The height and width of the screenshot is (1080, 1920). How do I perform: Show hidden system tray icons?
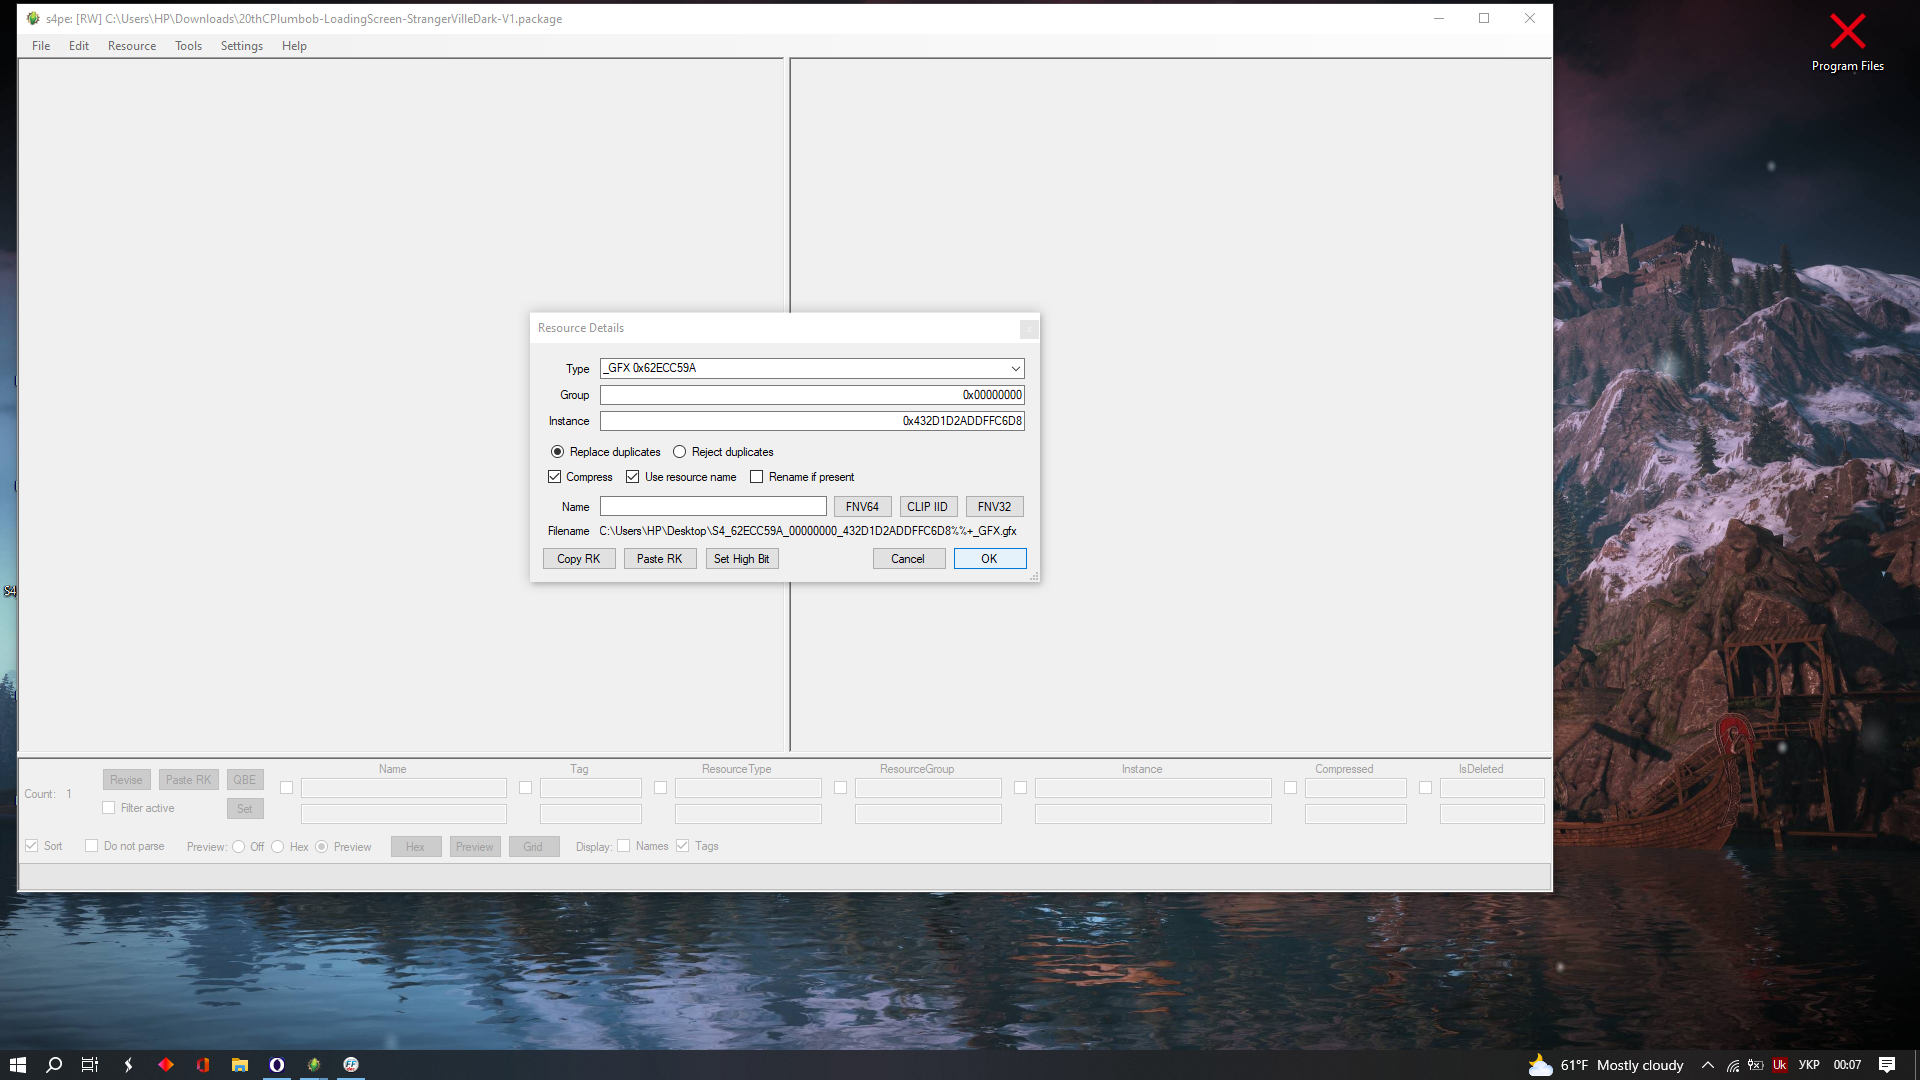[1708, 1065]
